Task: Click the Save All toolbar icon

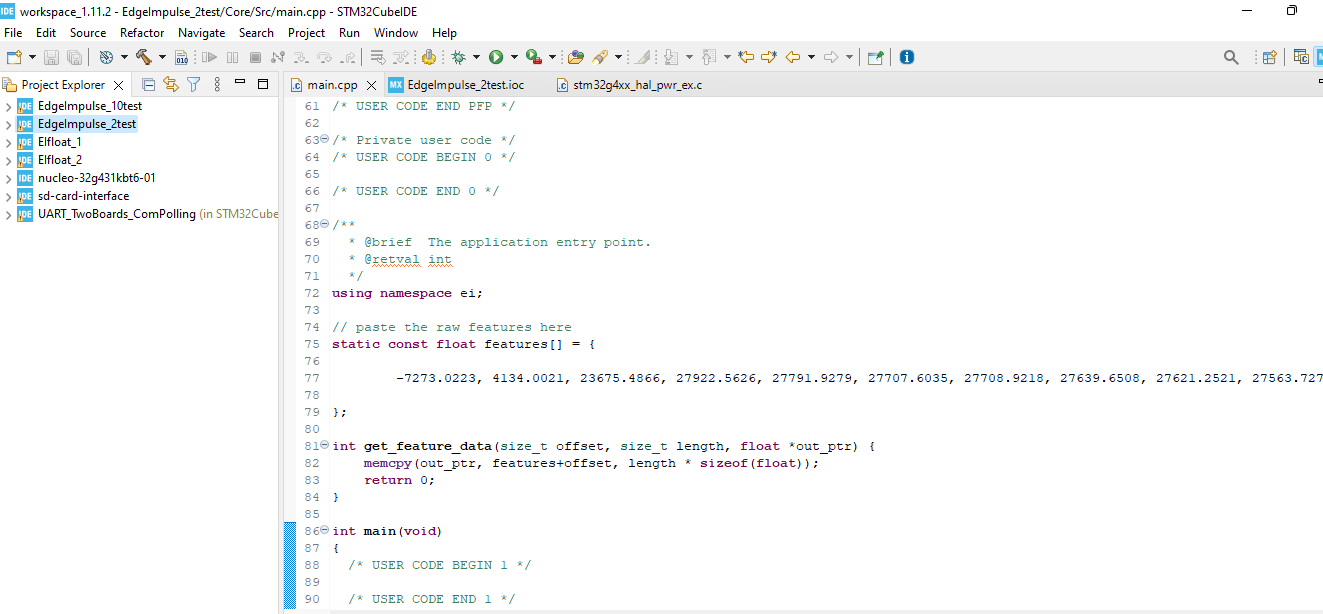Action: 74,57
